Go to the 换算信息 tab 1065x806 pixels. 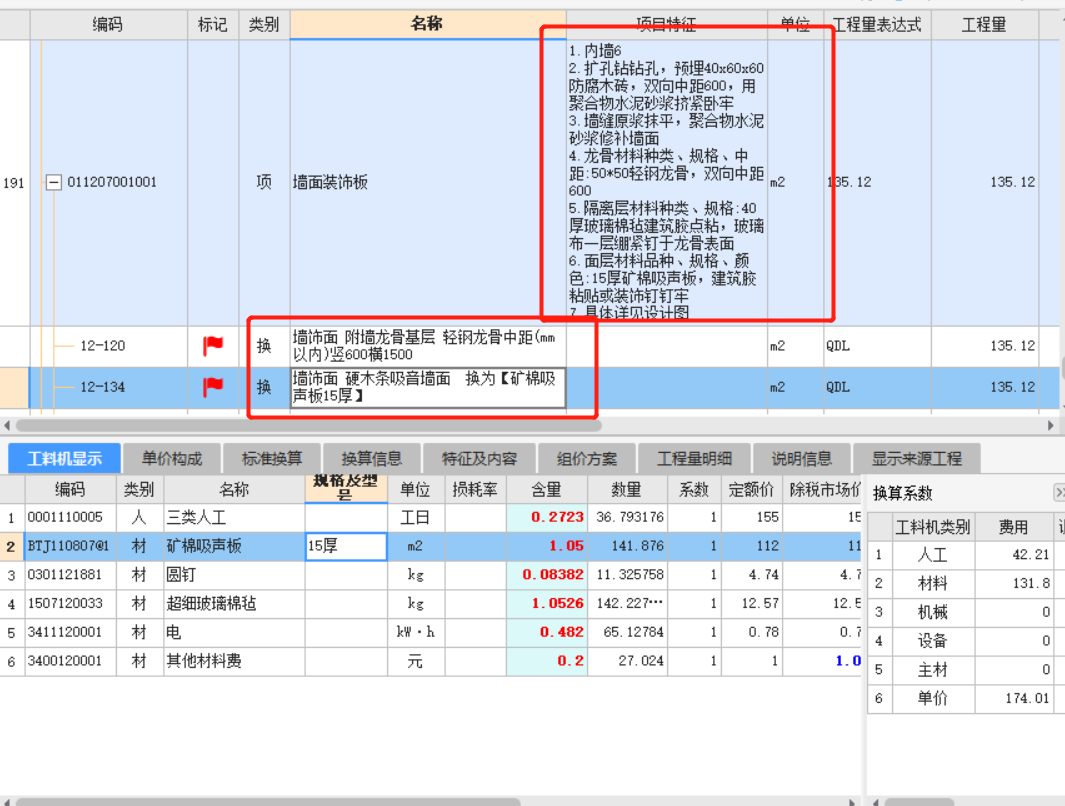(x=371, y=459)
